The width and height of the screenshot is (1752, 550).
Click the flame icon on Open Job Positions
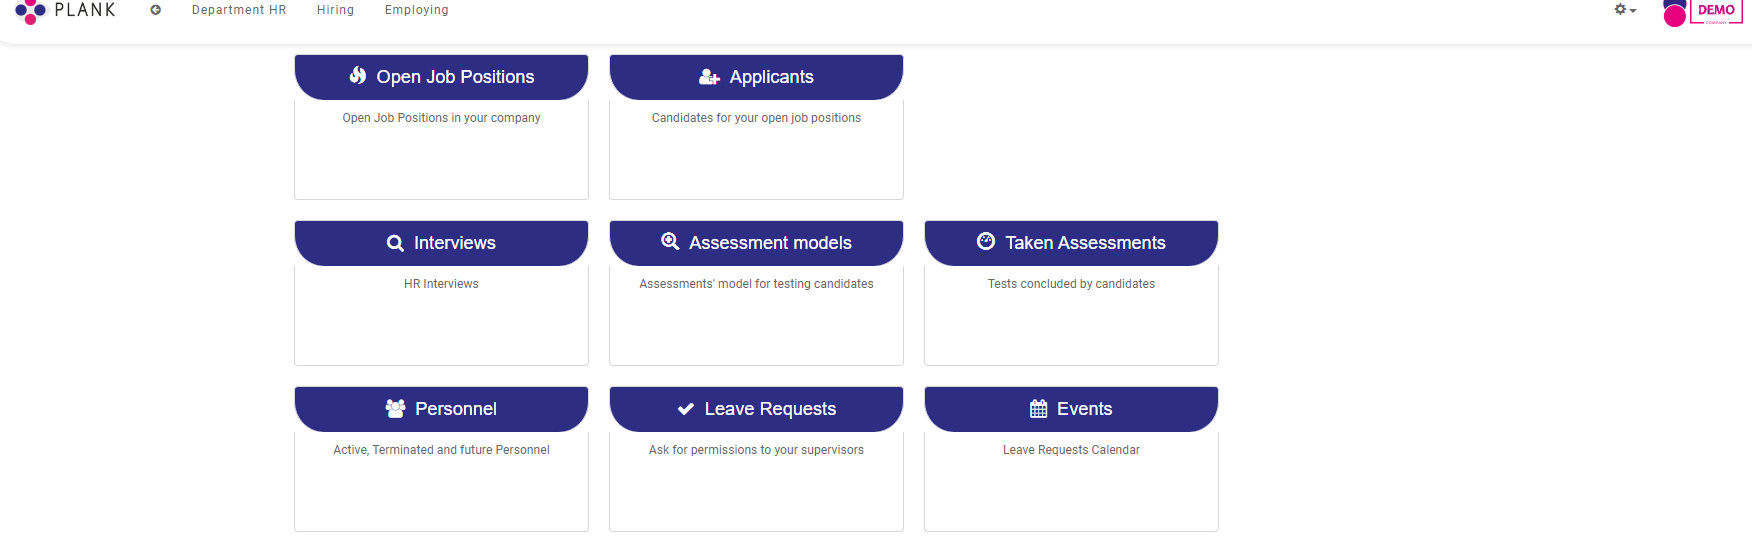[x=357, y=76]
